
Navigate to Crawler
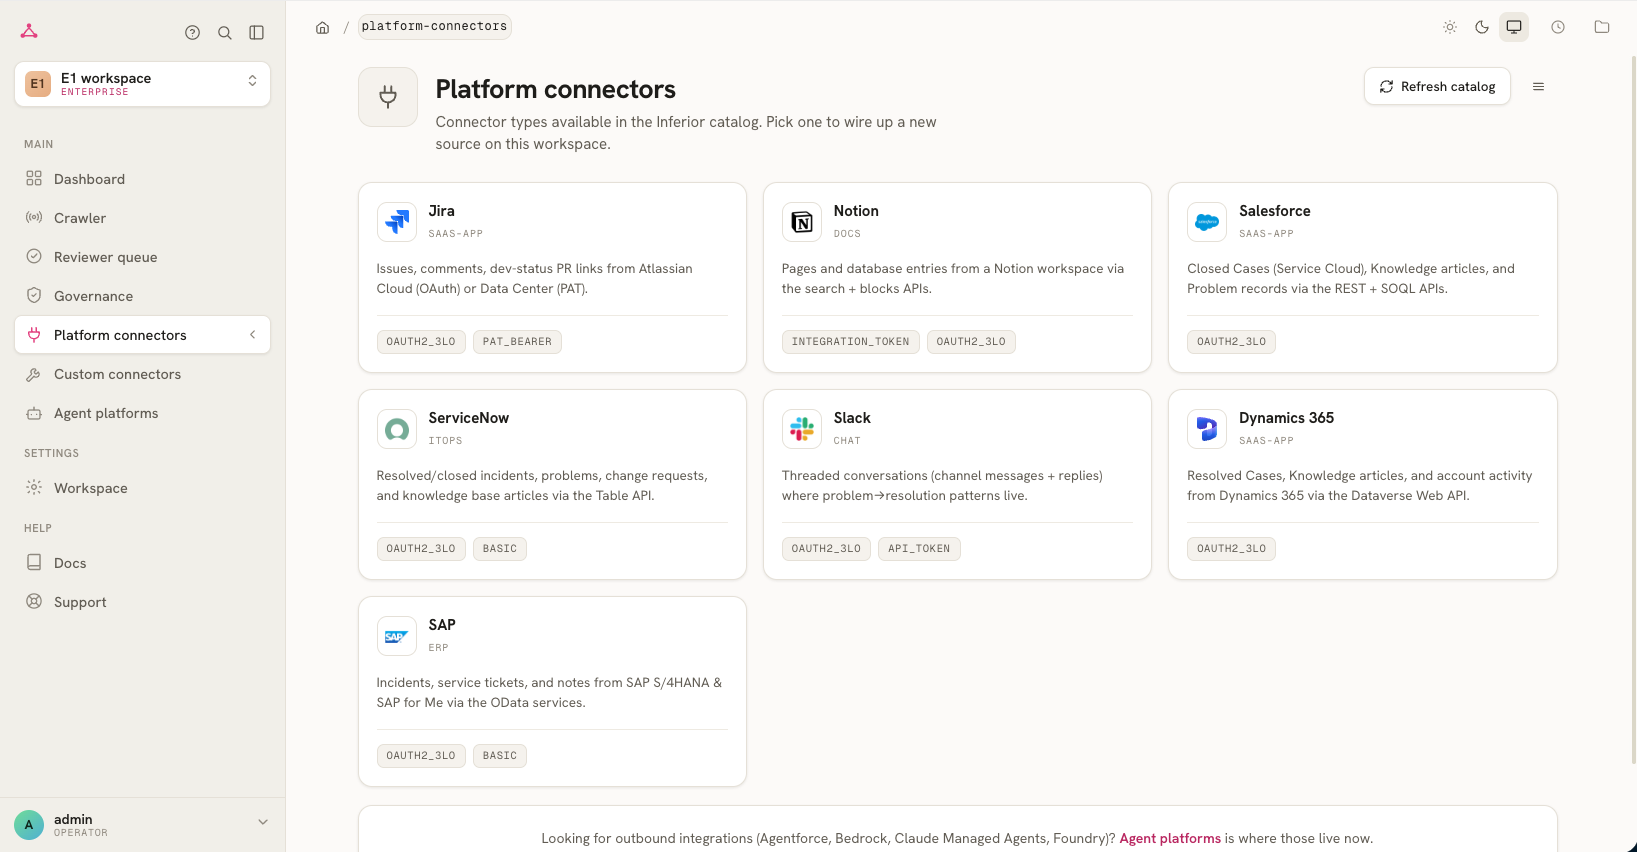[142, 218]
